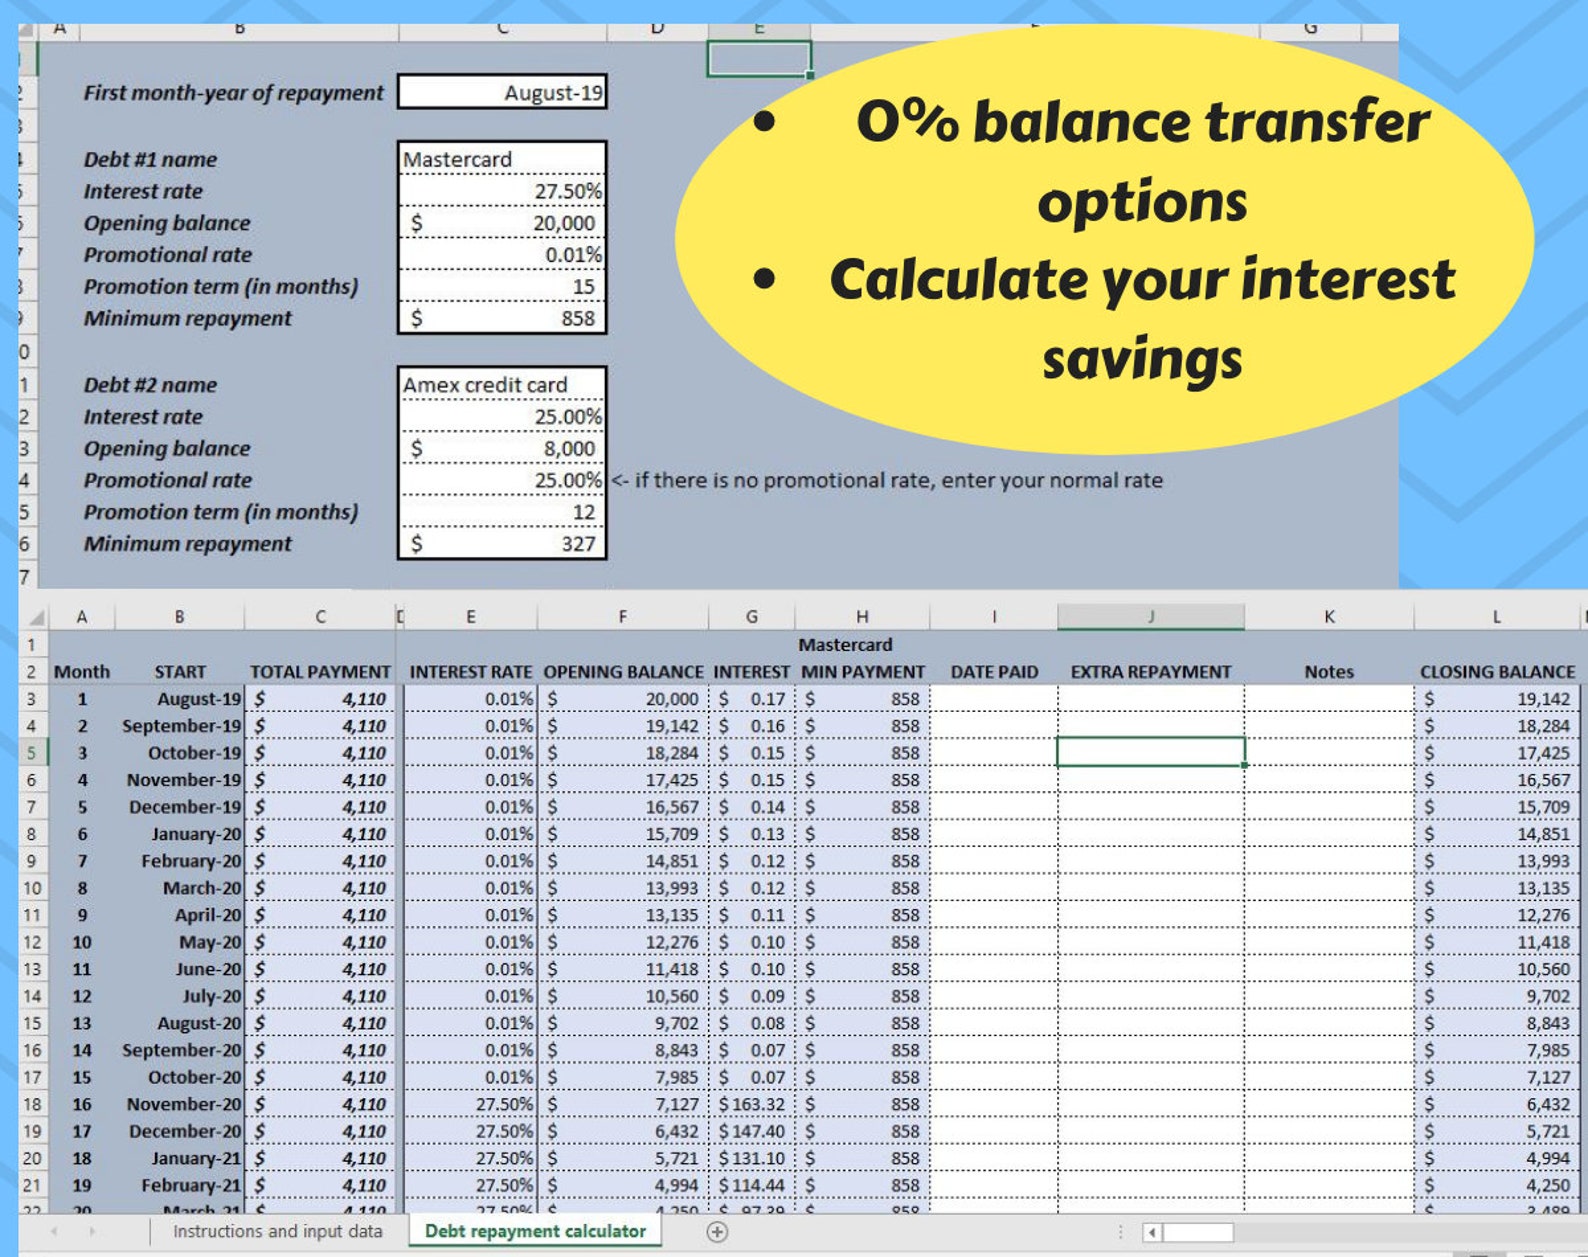Select the 20,000 opening balance input

click(x=502, y=223)
